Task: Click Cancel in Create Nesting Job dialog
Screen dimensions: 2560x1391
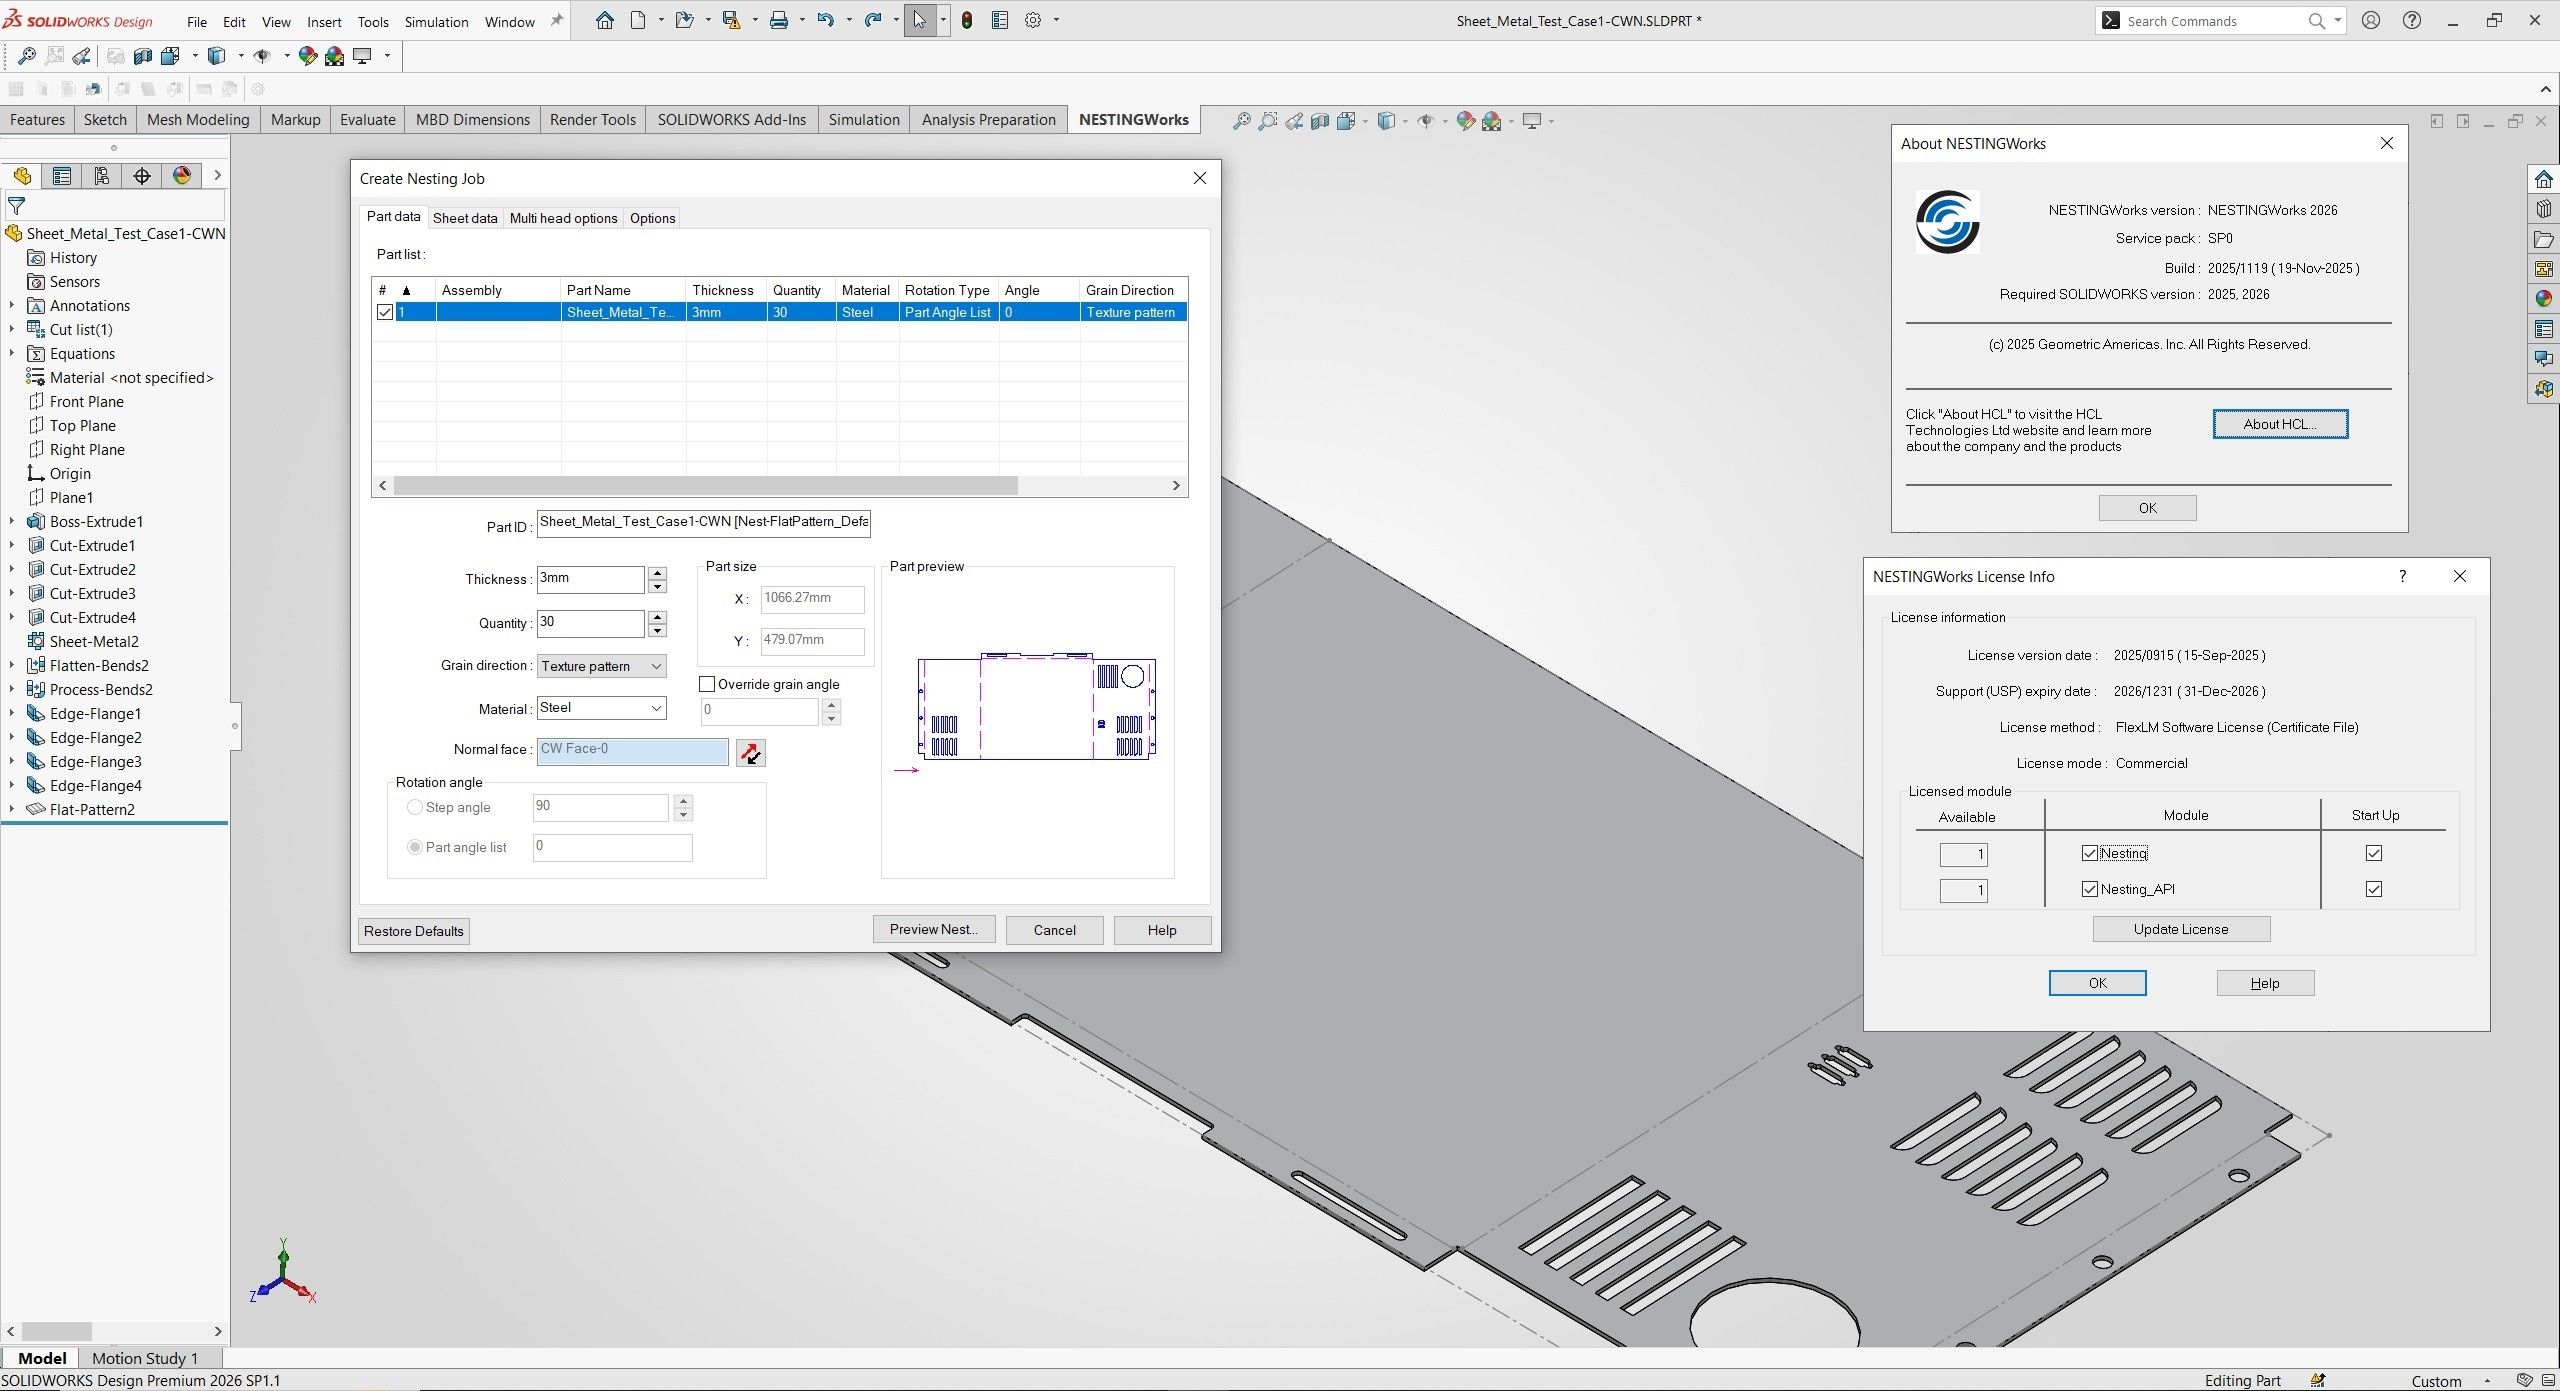Action: click(x=1054, y=931)
